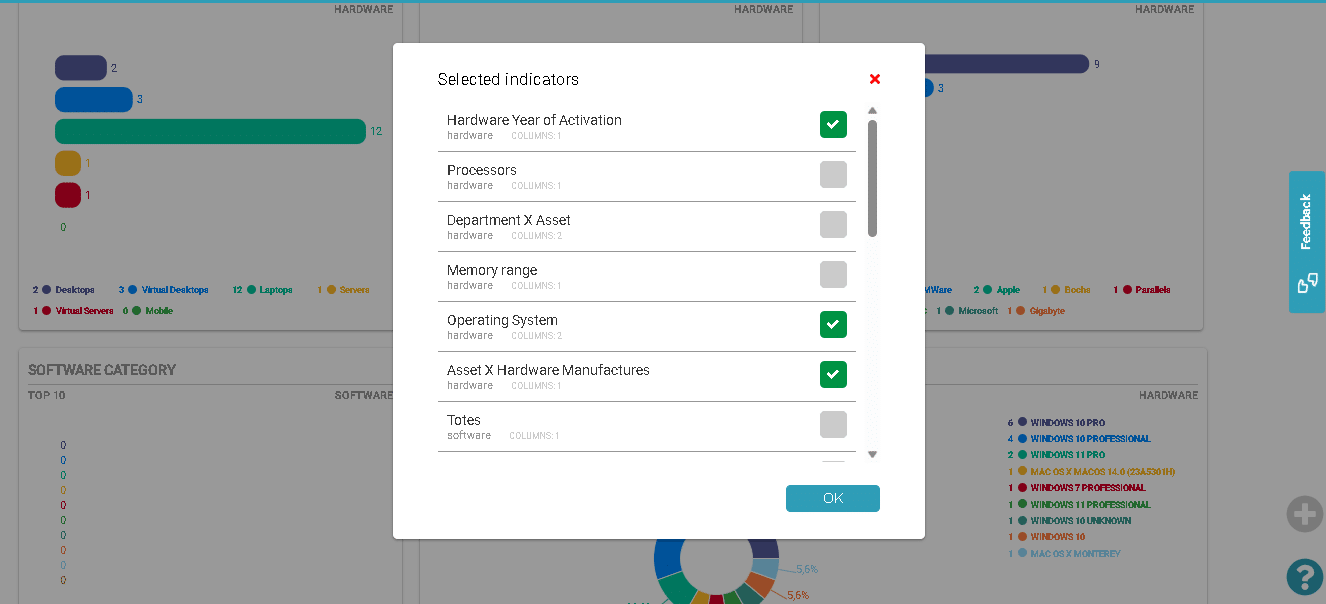Click WINDOWS 10 PROFESSIONAL legend item

1079,439
